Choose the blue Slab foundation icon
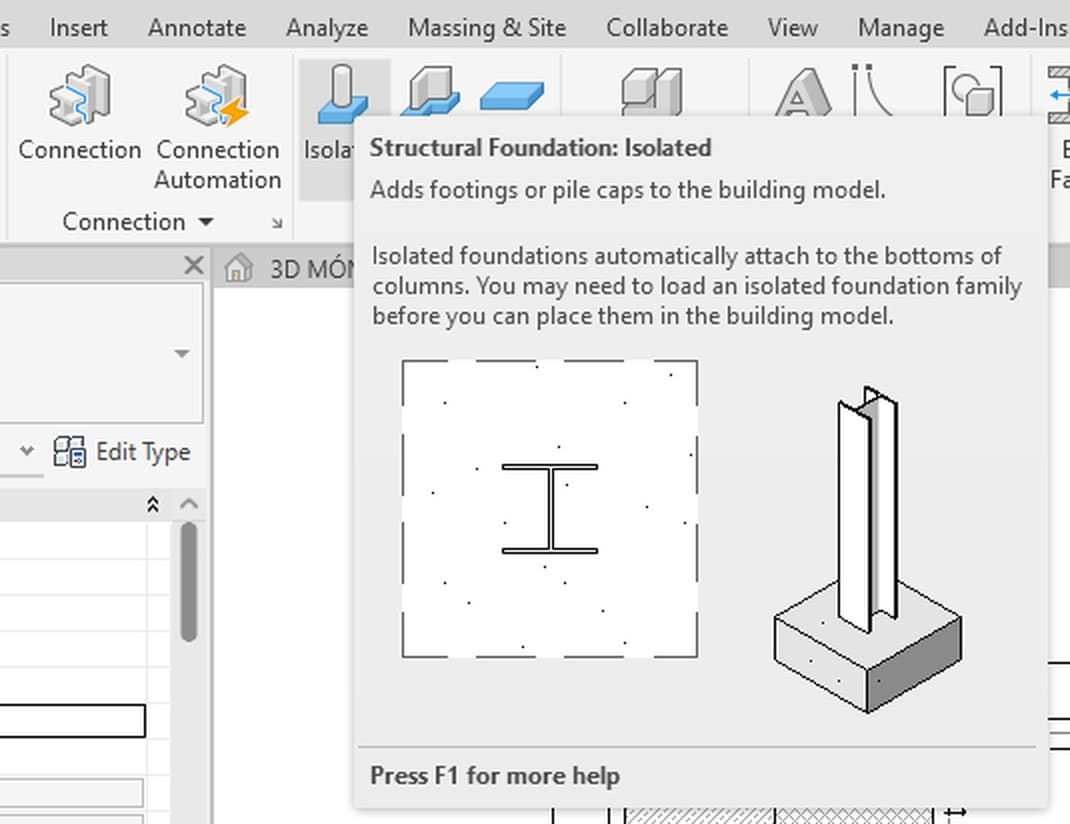This screenshot has height=824, width=1070. (x=512, y=95)
